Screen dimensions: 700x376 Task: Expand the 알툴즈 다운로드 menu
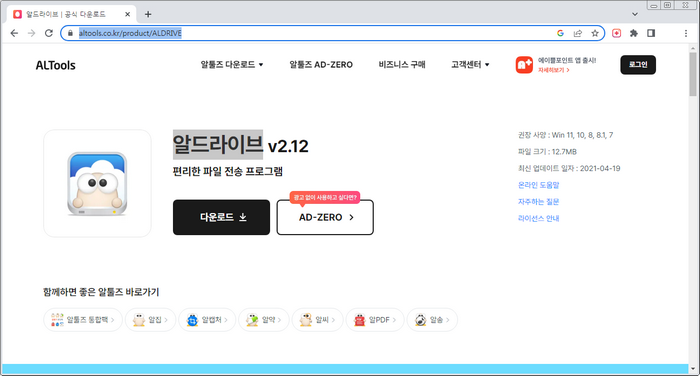coord(232,65)
